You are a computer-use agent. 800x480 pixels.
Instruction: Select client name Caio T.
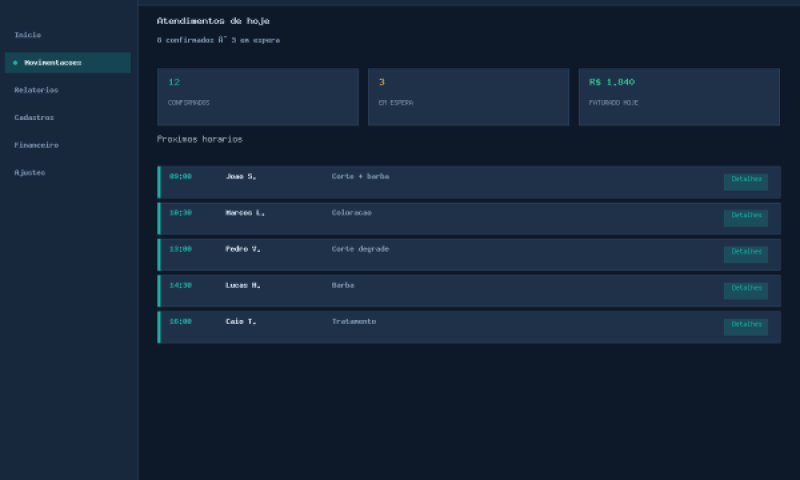tap(241, 321)
